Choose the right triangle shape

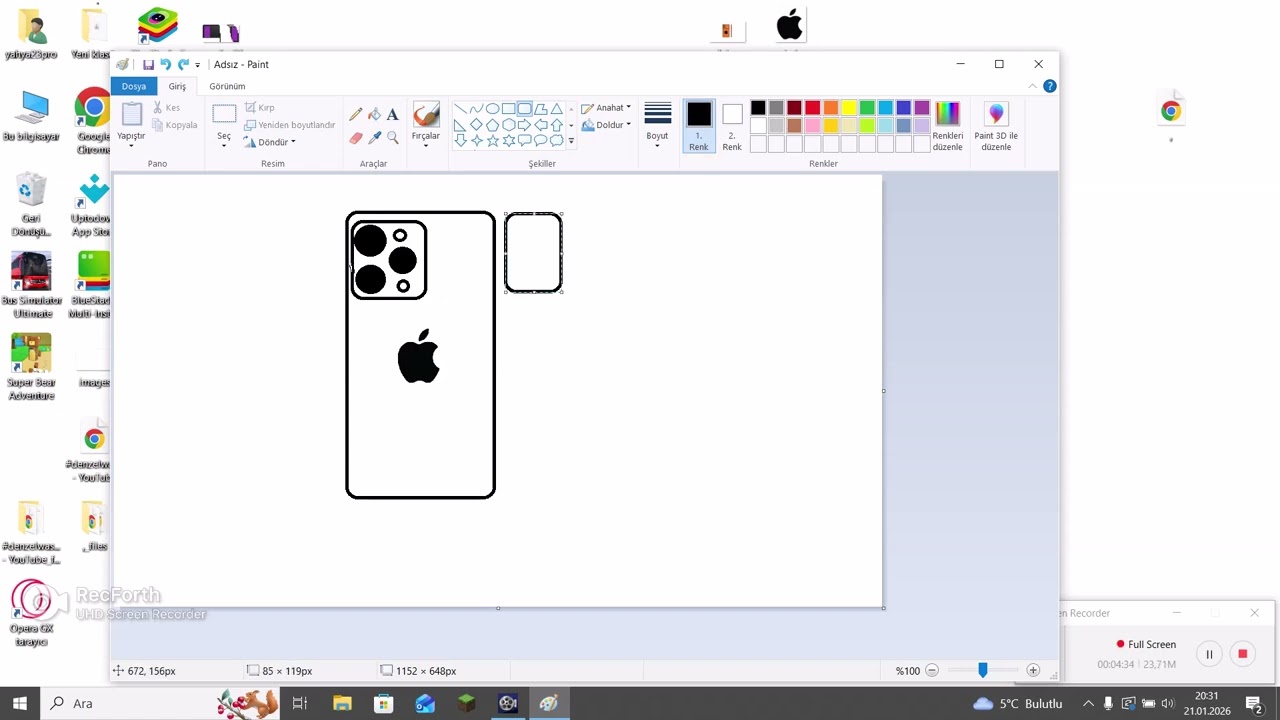pos(460,125)
